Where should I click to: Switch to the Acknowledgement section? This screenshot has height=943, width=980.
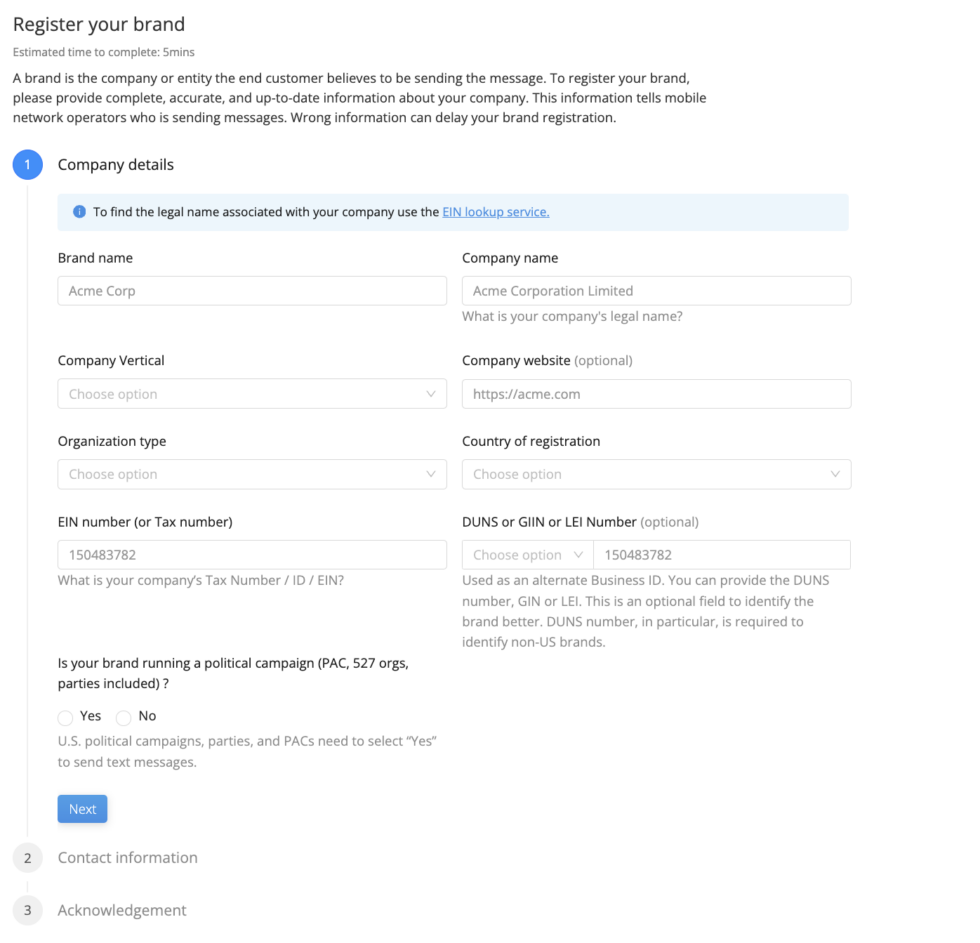click(x=122, y=910)
